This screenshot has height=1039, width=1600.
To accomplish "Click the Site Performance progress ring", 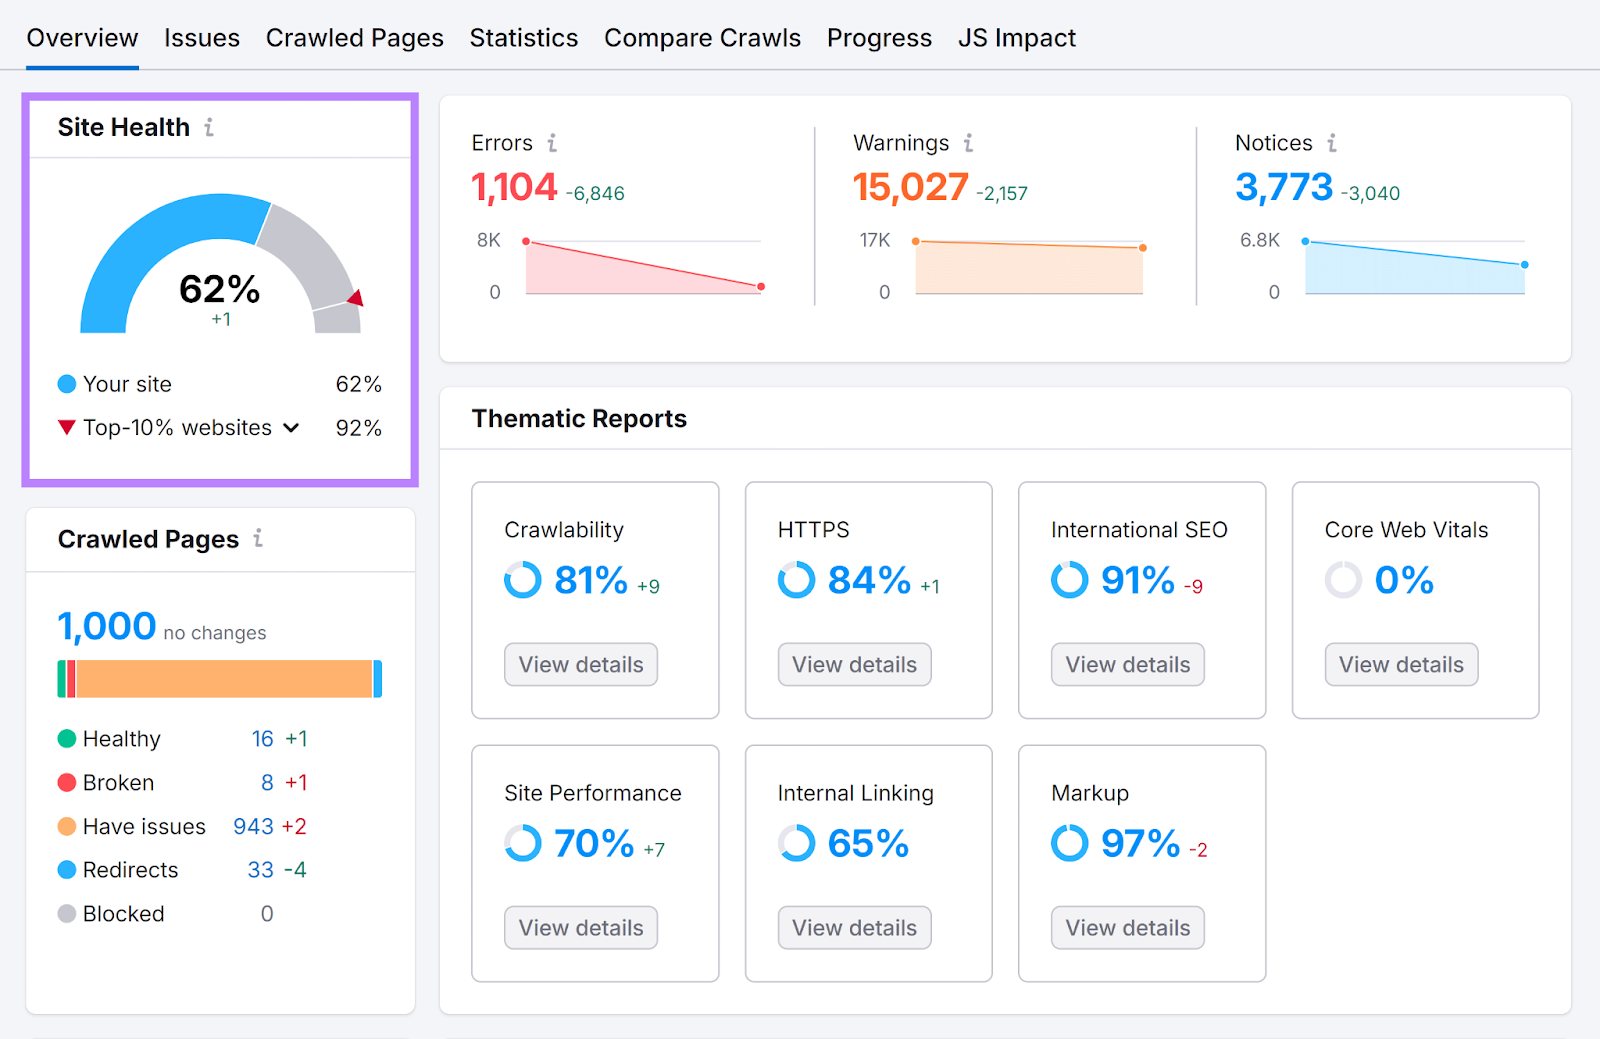I will 522,843.
